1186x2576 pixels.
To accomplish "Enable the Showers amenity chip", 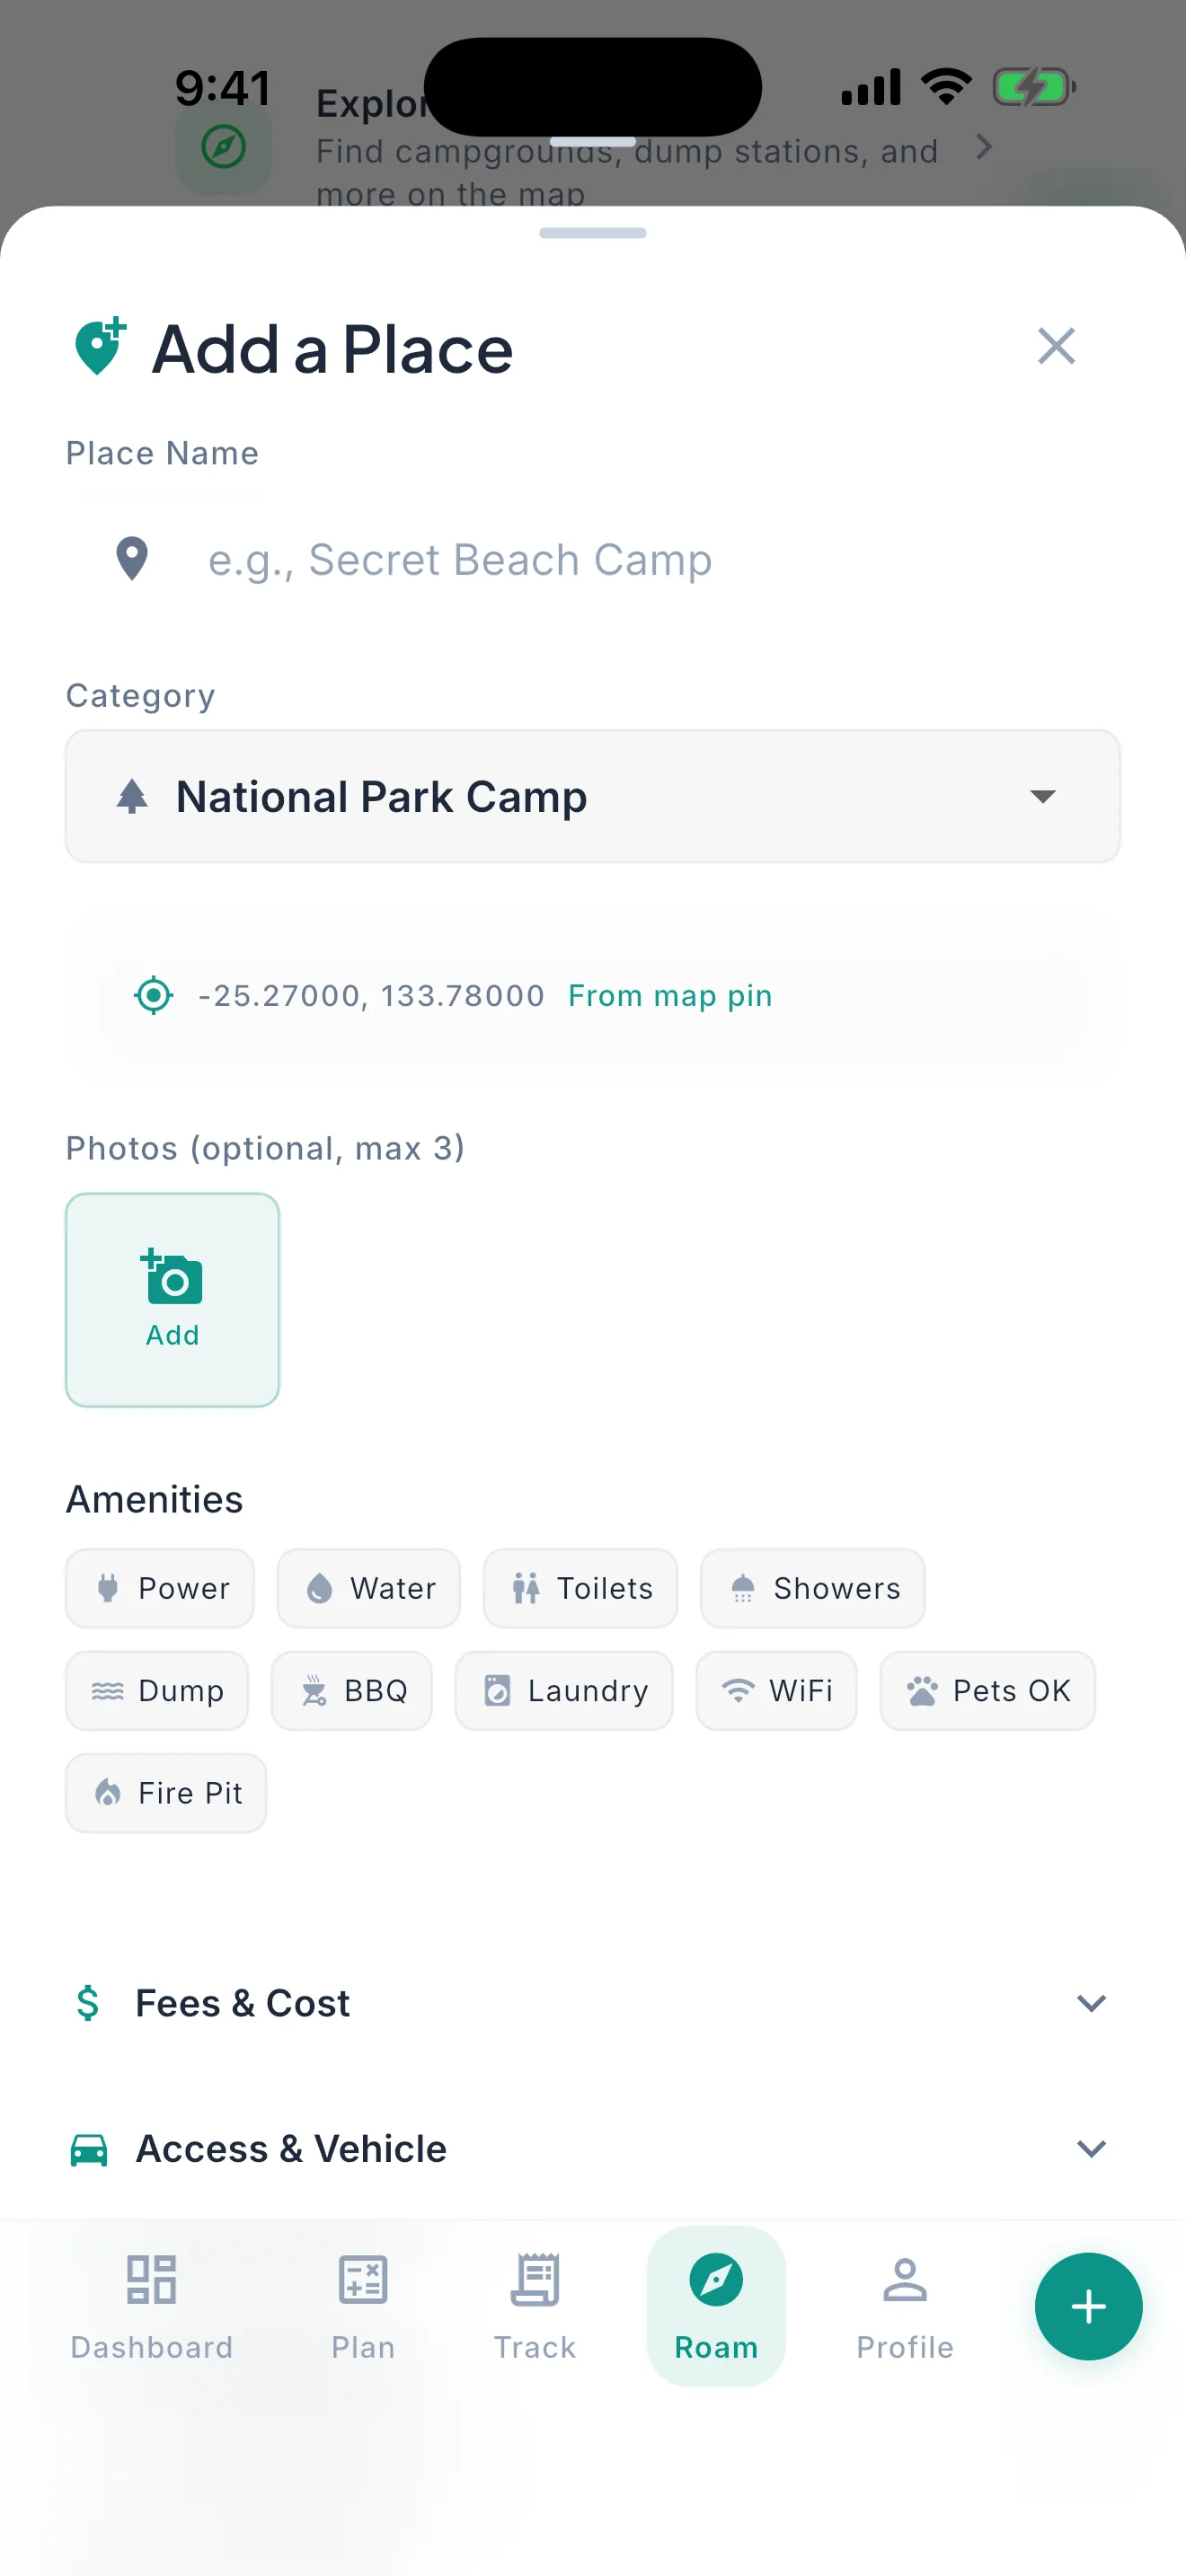I will (x=812, y=1588).
